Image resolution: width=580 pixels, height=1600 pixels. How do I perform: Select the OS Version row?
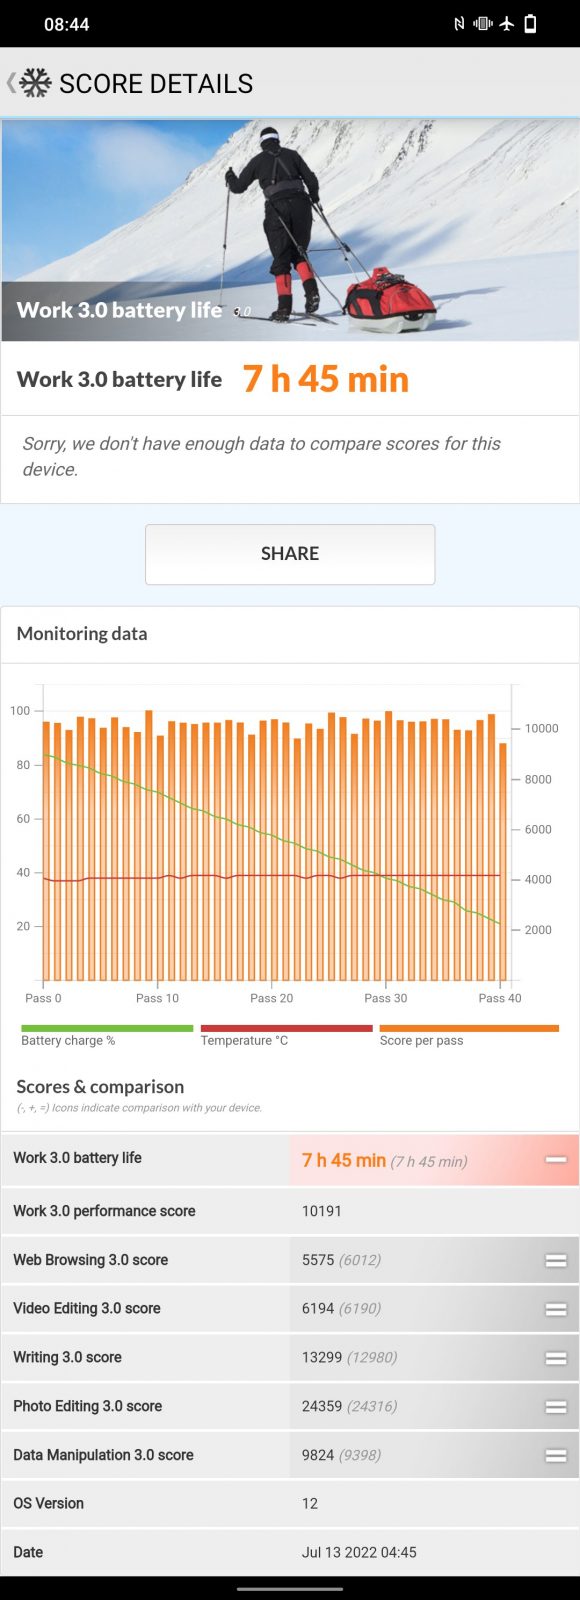tap(290, 1503)
